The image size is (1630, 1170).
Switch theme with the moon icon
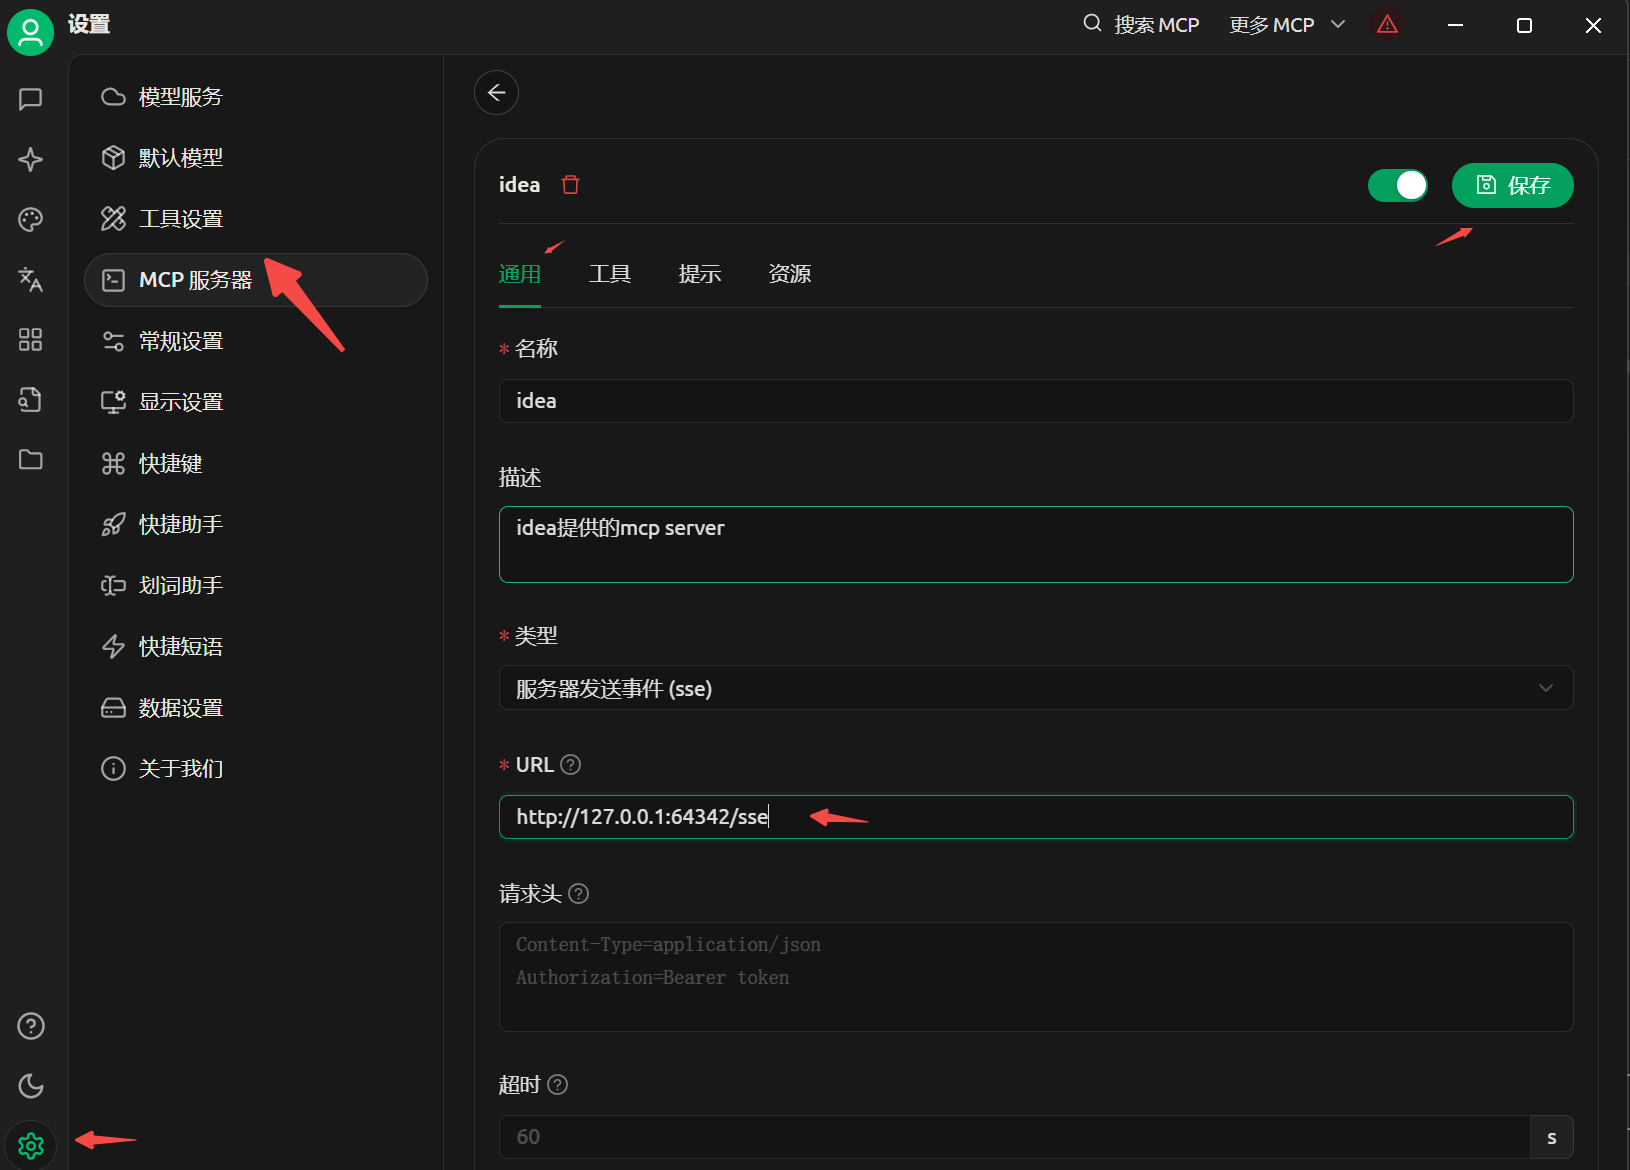[x=31, y=1086]
